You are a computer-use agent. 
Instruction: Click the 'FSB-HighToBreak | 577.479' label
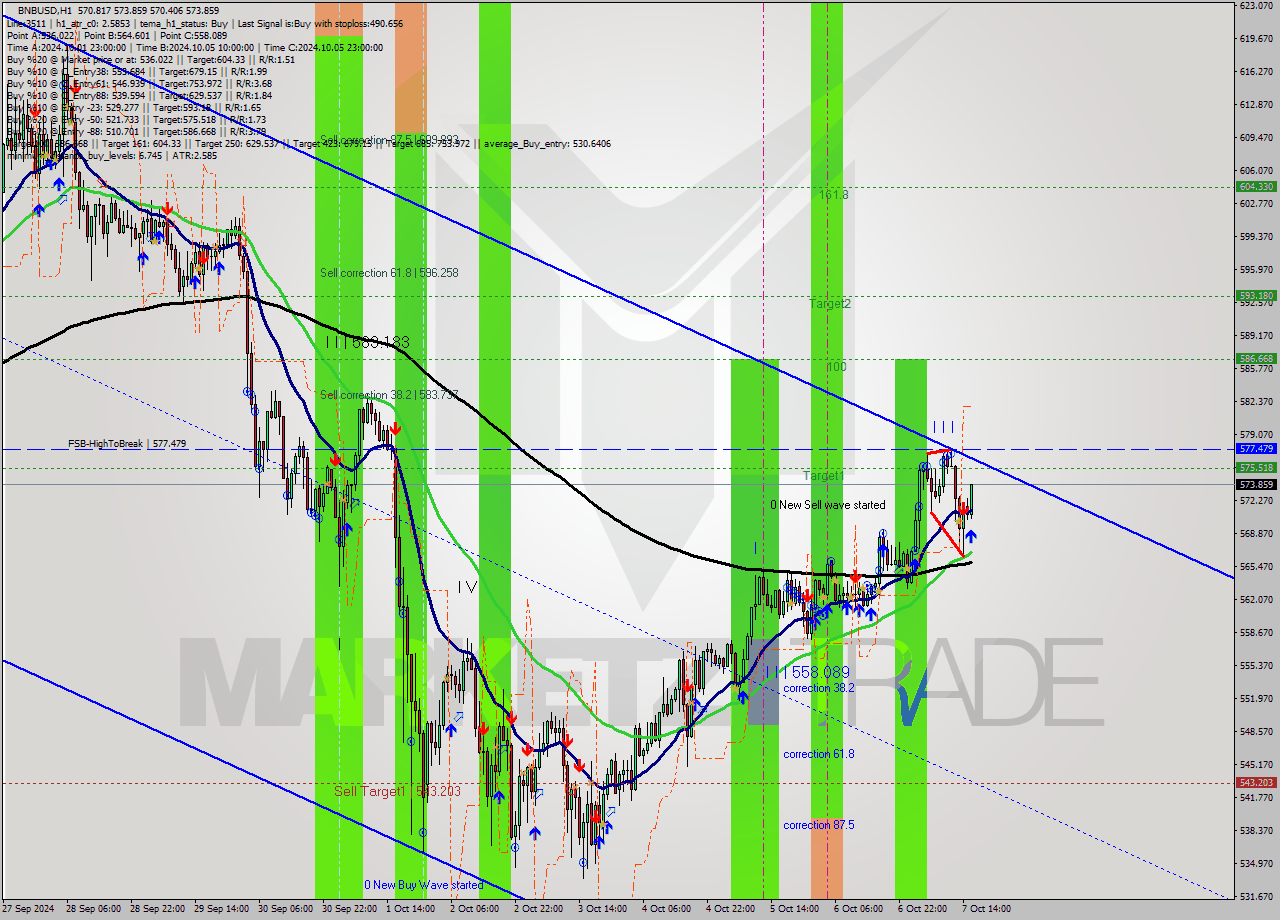127,443
